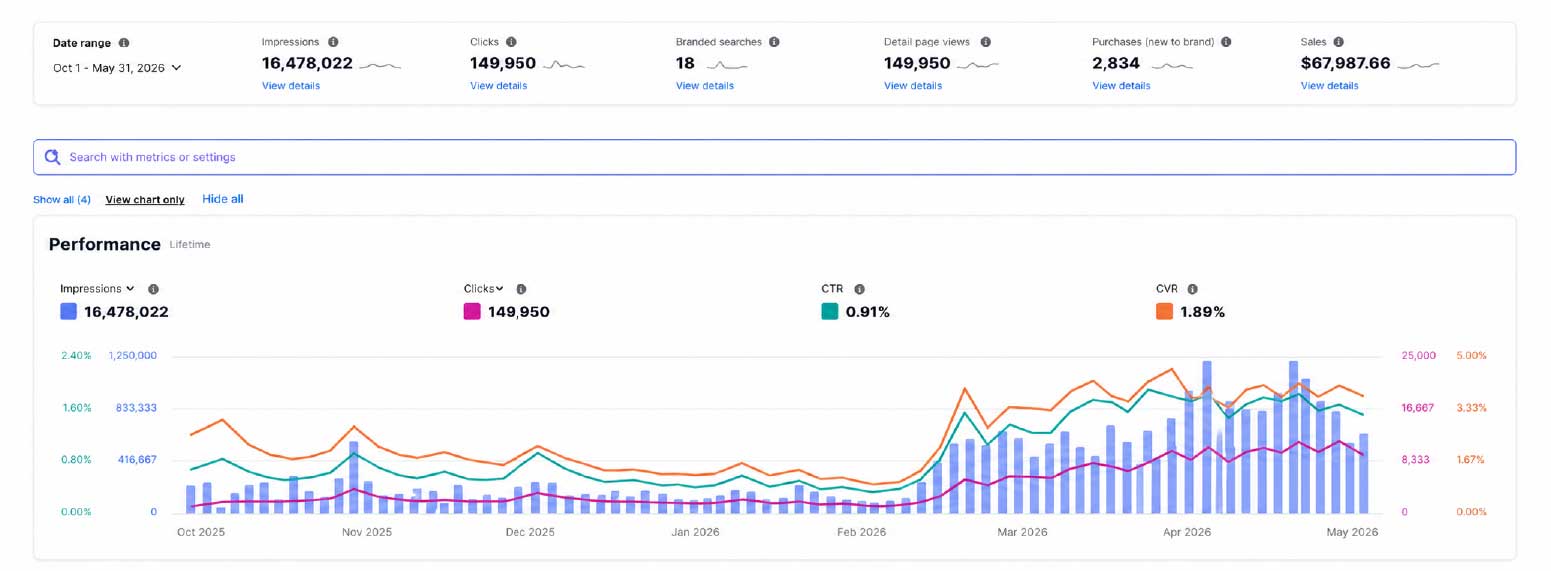Click the CTR value 0.91%

(868, 312)
